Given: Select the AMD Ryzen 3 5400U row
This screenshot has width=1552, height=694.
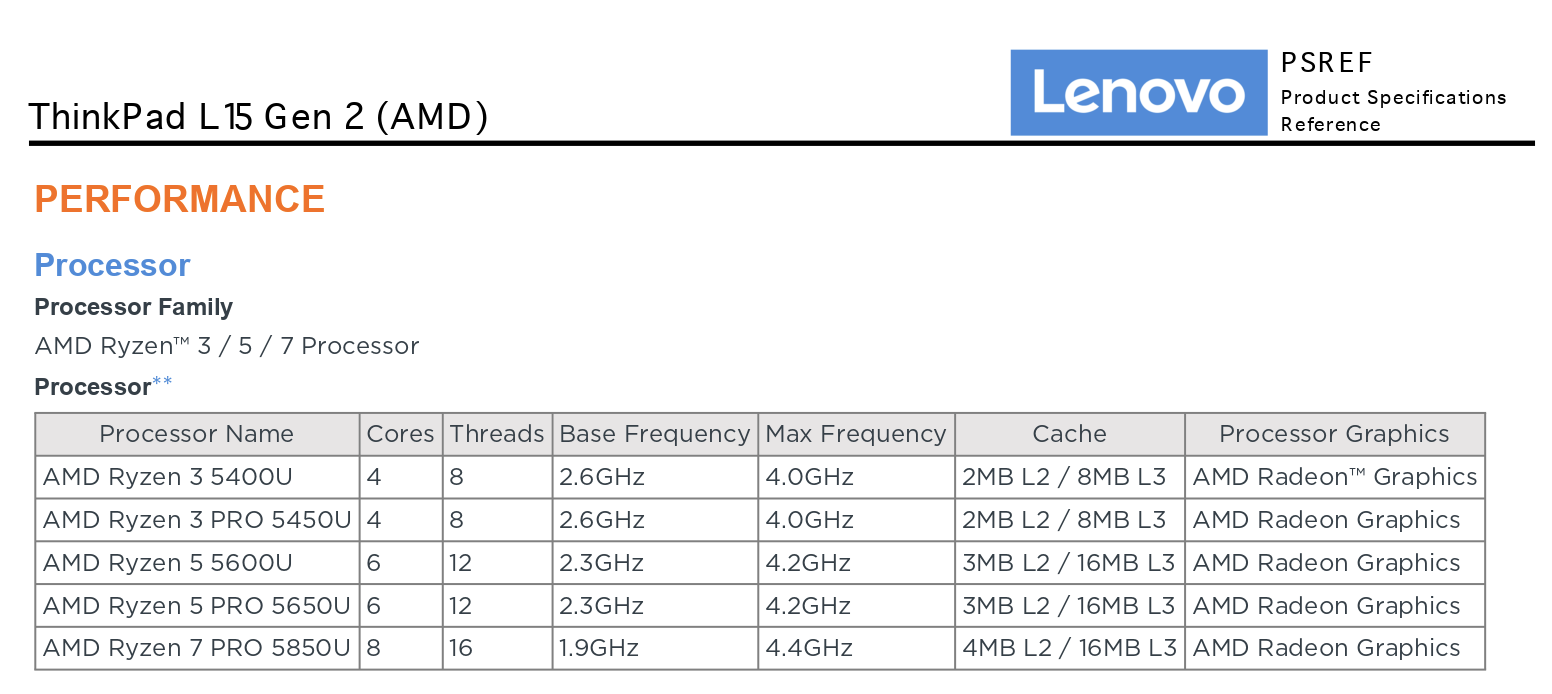Looking at the screenshot, I should (760, 477).
